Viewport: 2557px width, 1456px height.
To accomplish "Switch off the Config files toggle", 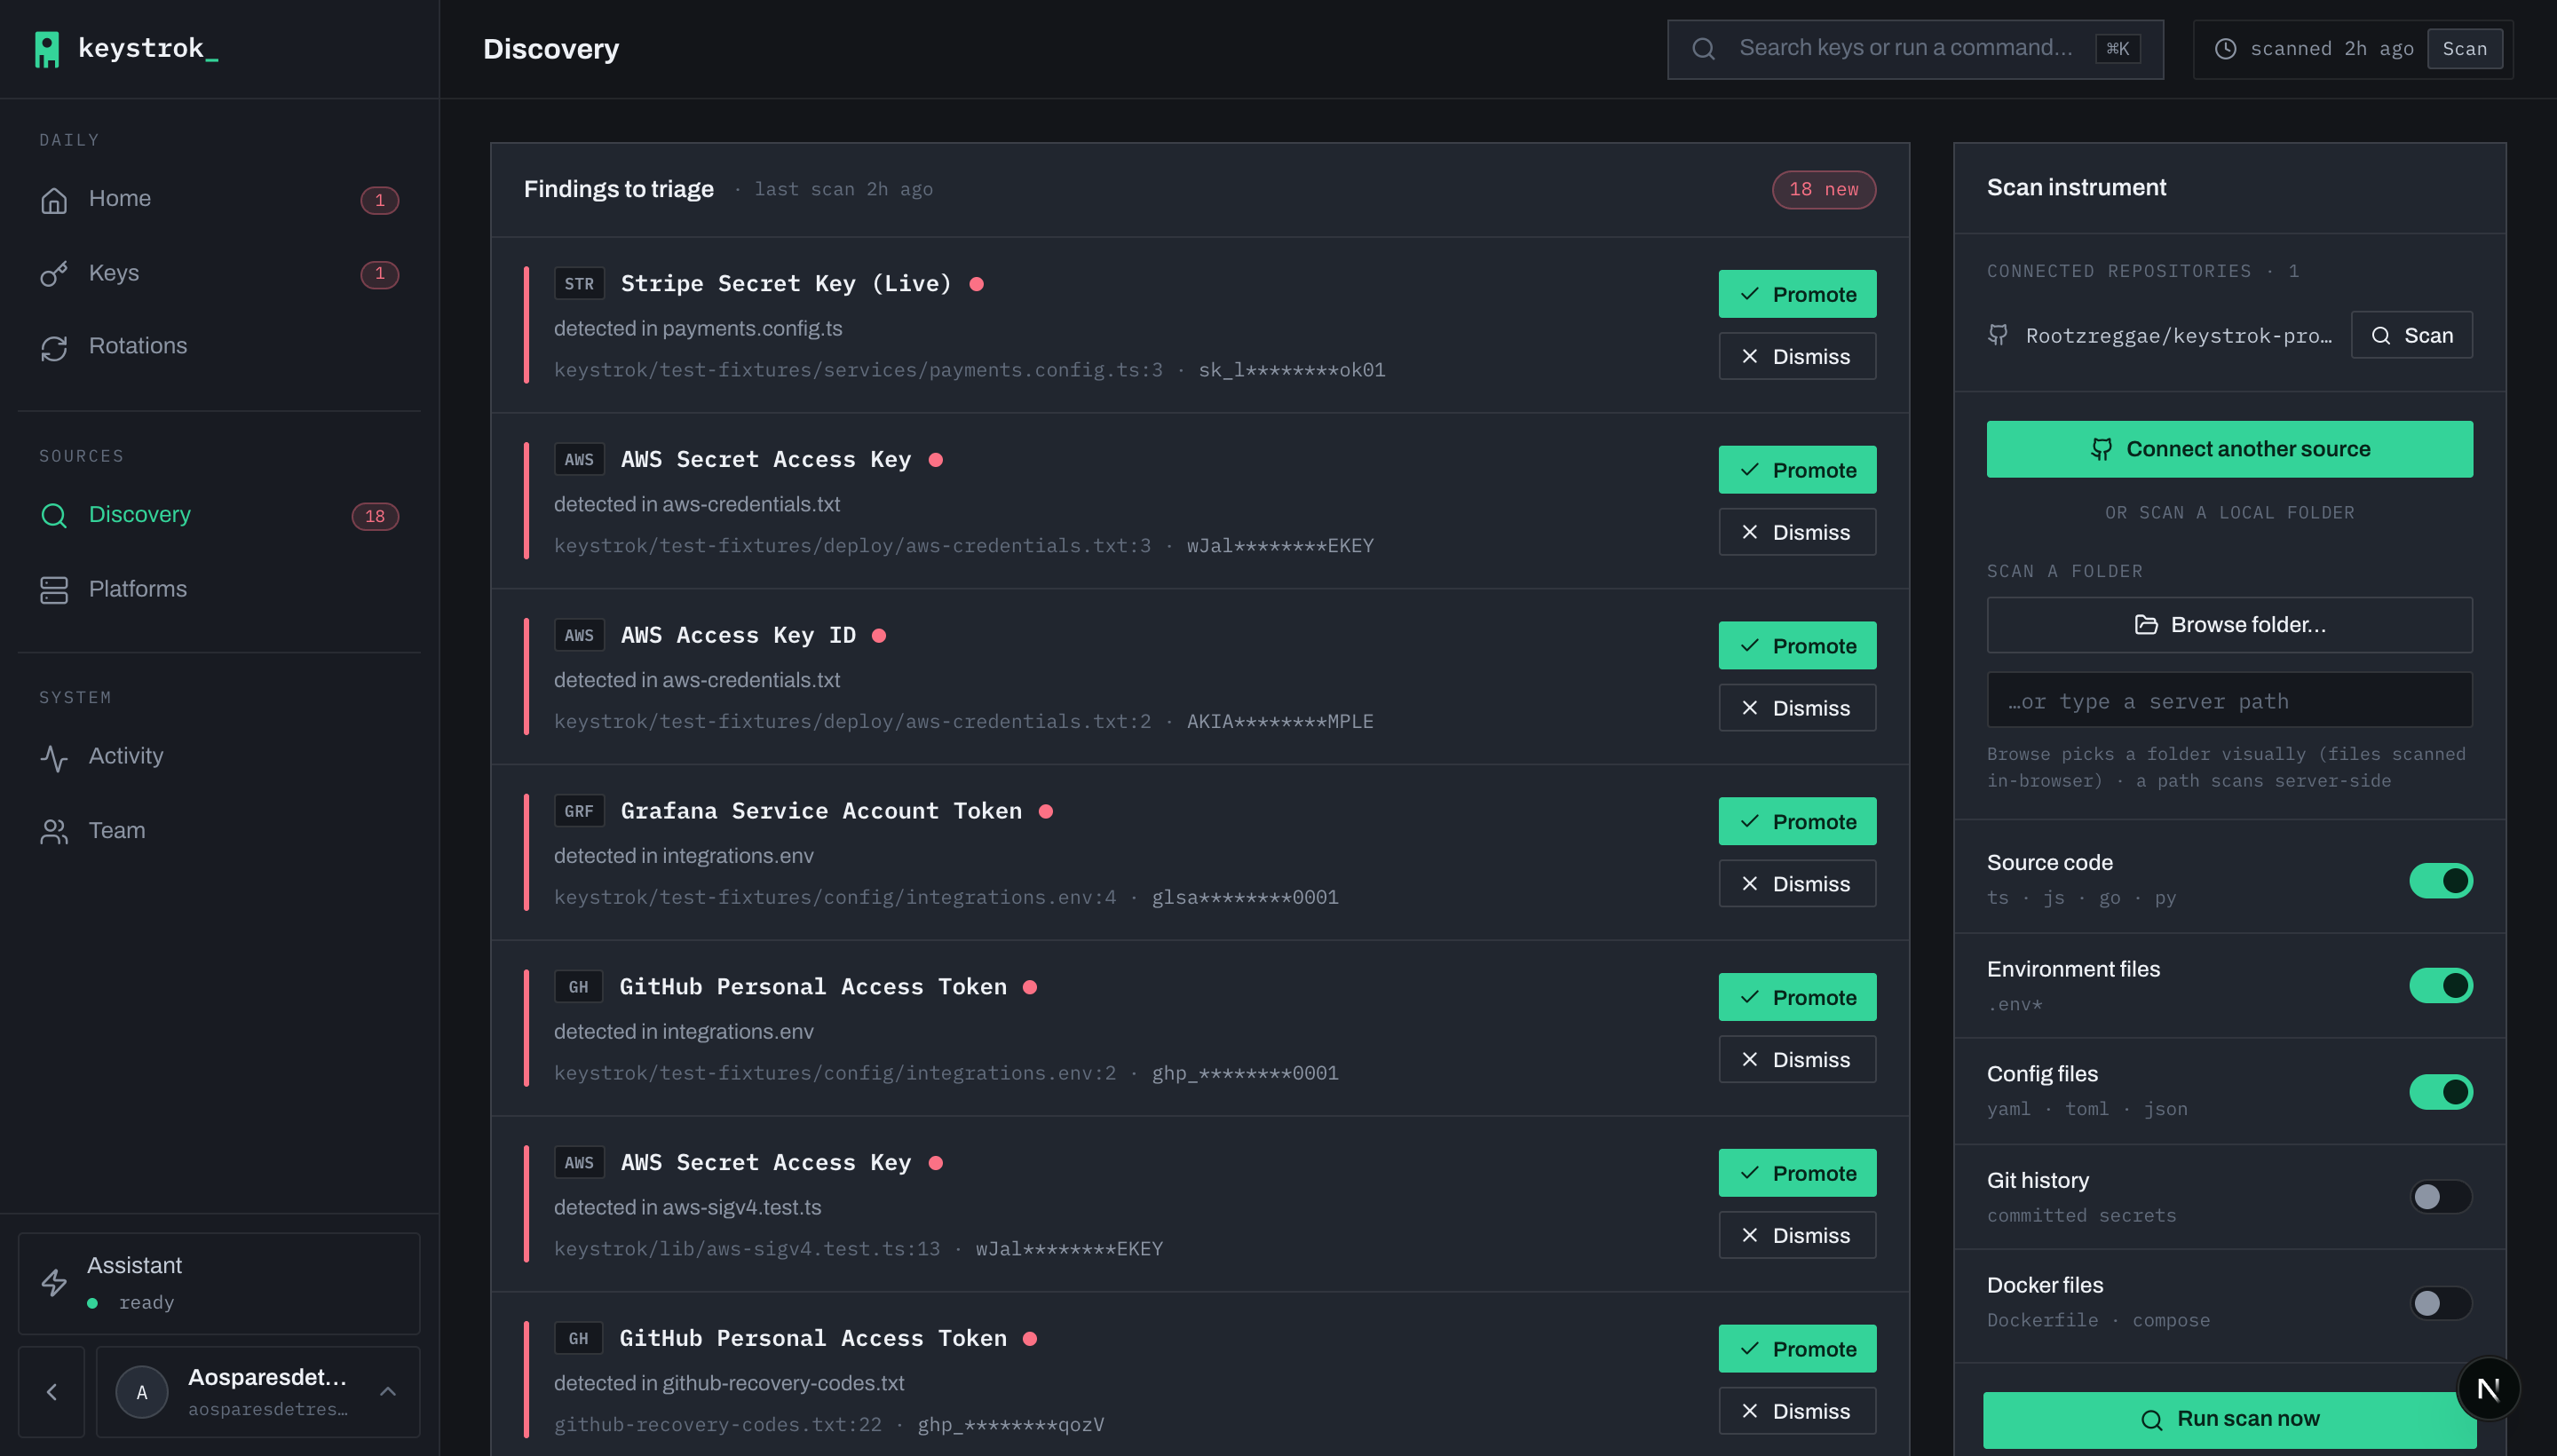I will pyautogui.click(x=2441, y=1092).
